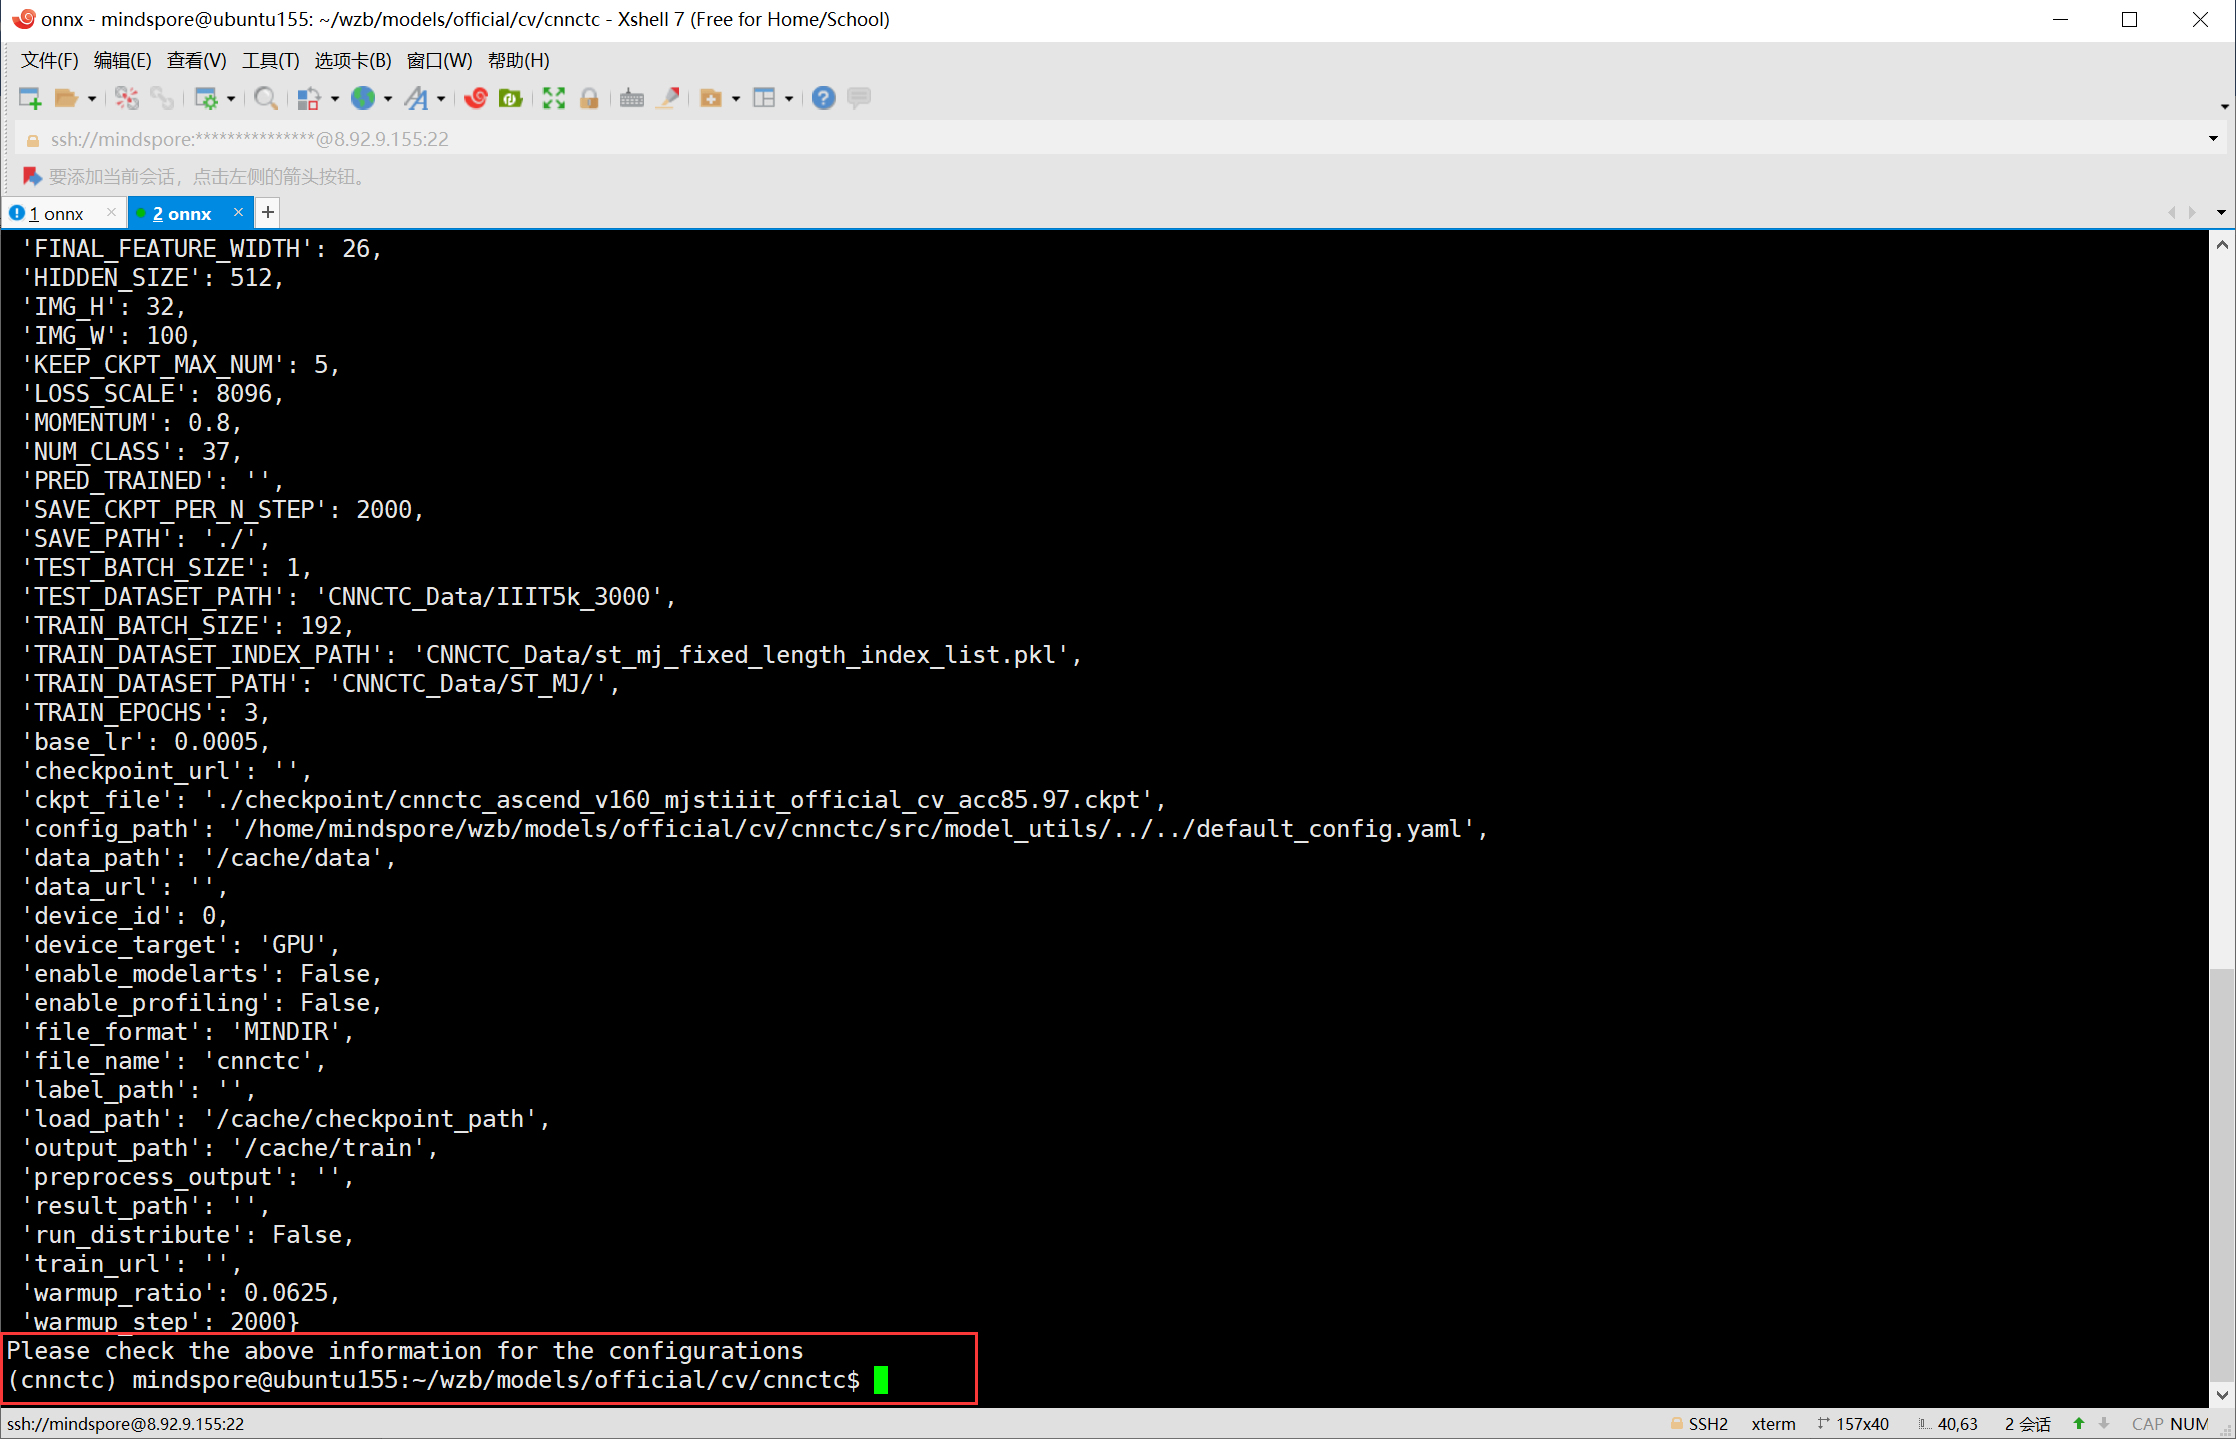2236x1439 pixels.
Task: Open the 帮助(H) menu
Action: point(519,61)
